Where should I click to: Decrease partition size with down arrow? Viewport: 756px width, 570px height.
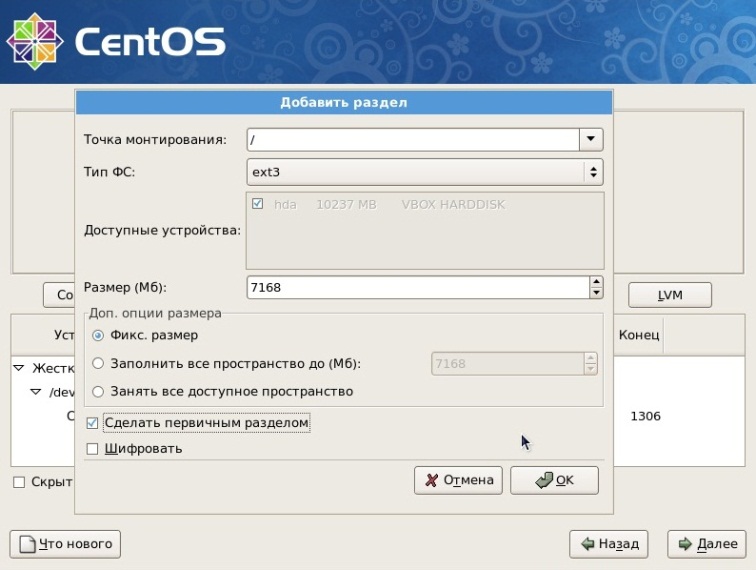coord(596,293)
